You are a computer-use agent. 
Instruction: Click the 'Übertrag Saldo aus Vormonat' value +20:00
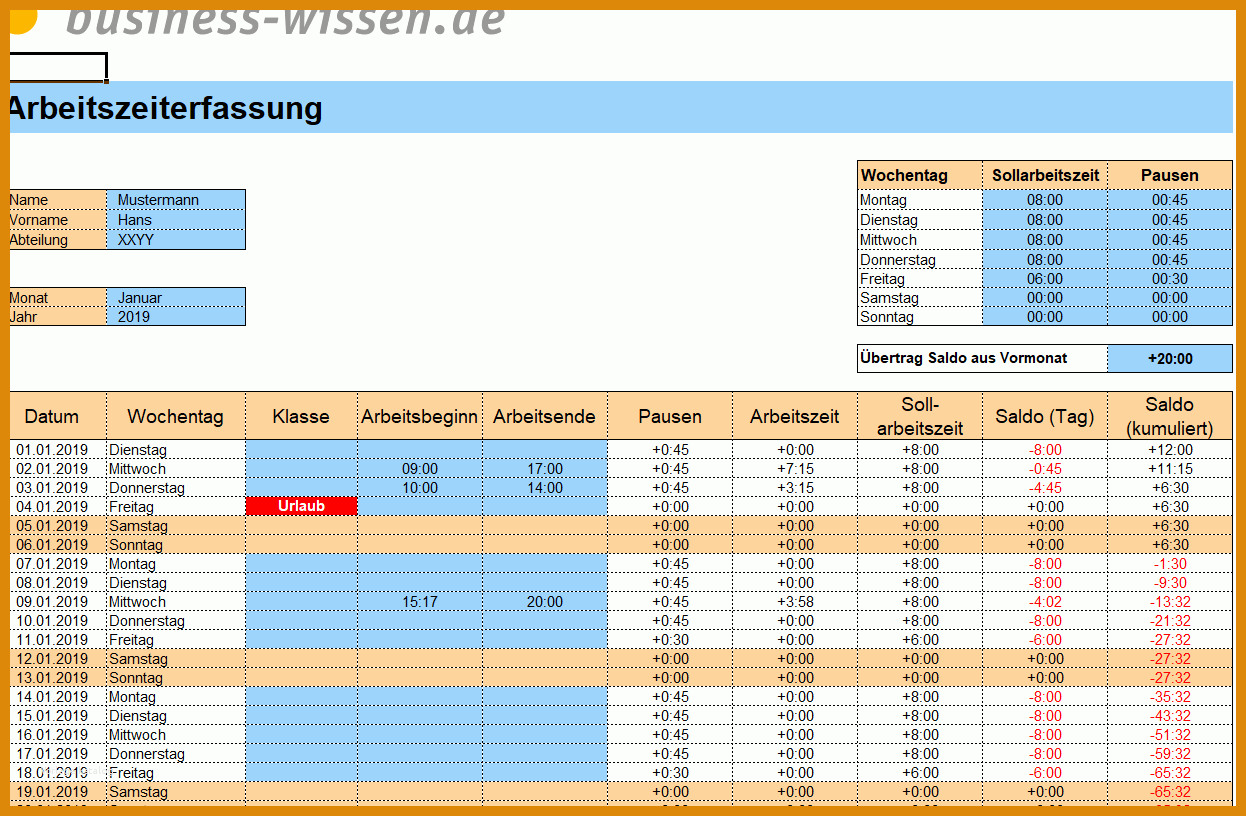click(x=1170, y=359)
